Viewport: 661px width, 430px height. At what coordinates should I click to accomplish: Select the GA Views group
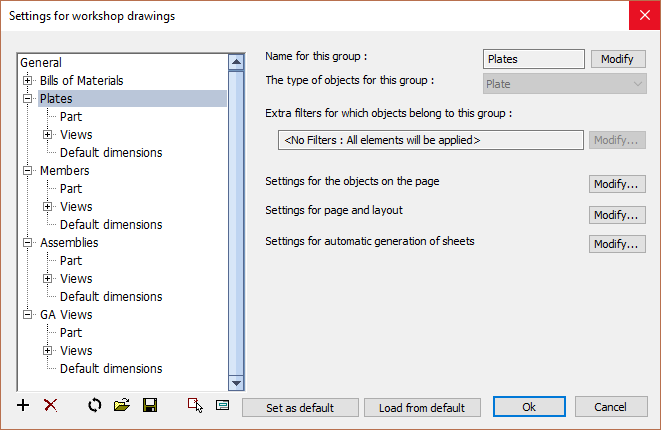point(66,315)
